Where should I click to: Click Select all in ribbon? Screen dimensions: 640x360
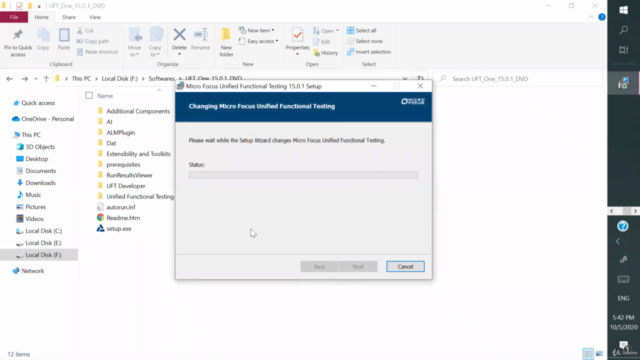click(x=362, y=31)
